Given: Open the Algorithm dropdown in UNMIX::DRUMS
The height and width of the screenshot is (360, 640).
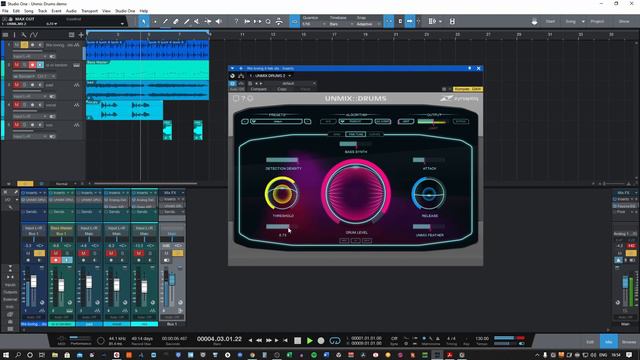Looking at the screenshot, I should 356,122.
